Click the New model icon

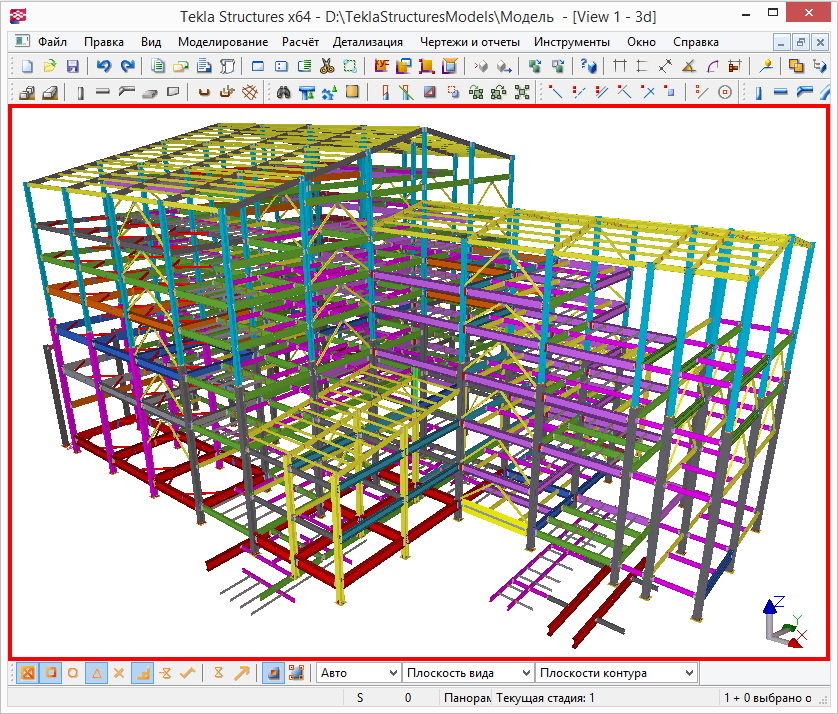[27, 66]
